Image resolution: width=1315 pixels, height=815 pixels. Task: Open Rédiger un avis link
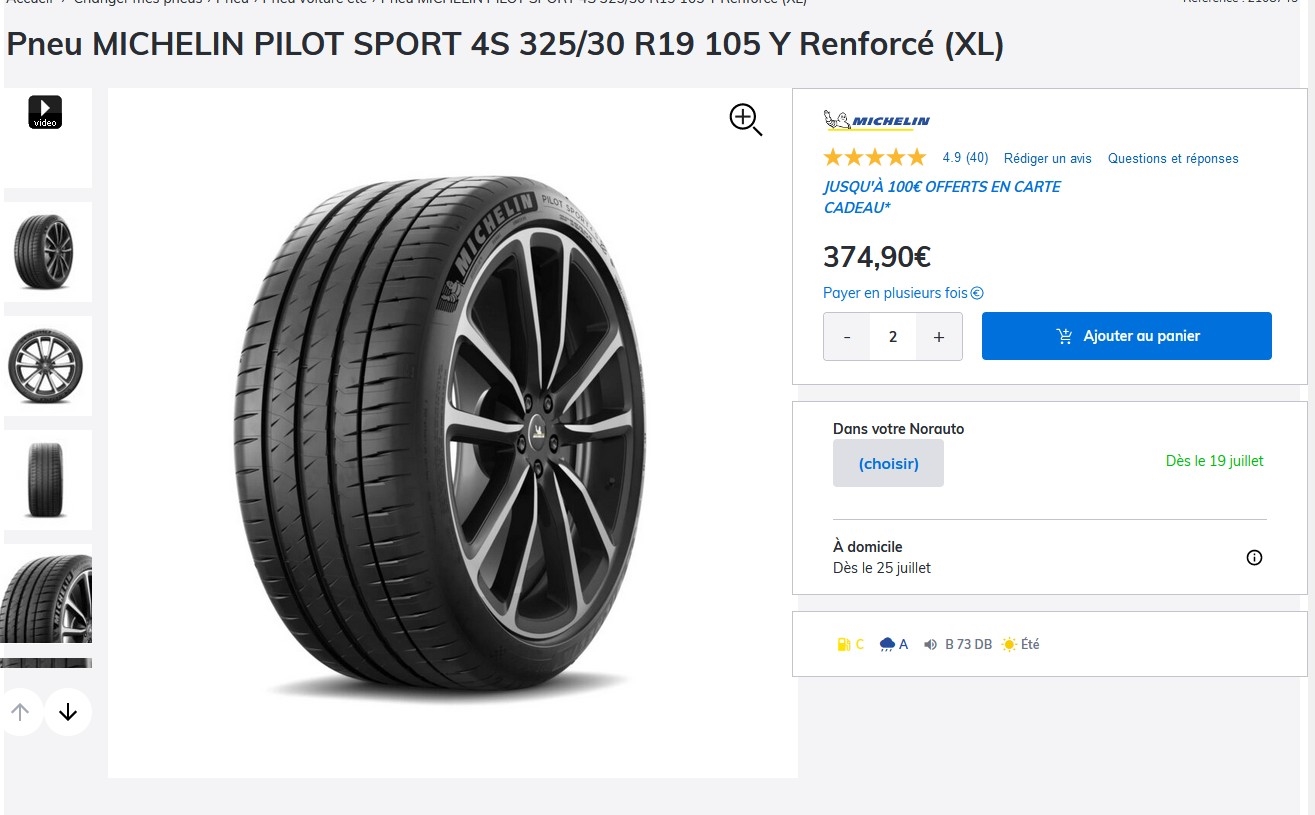pos(1047,158)
